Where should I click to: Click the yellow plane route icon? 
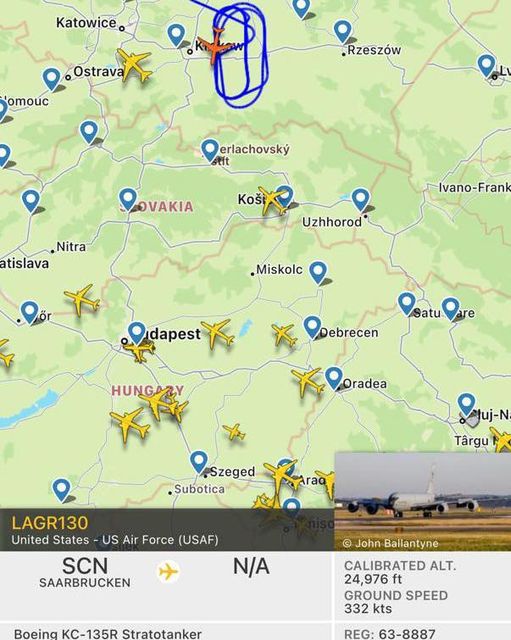168,571
